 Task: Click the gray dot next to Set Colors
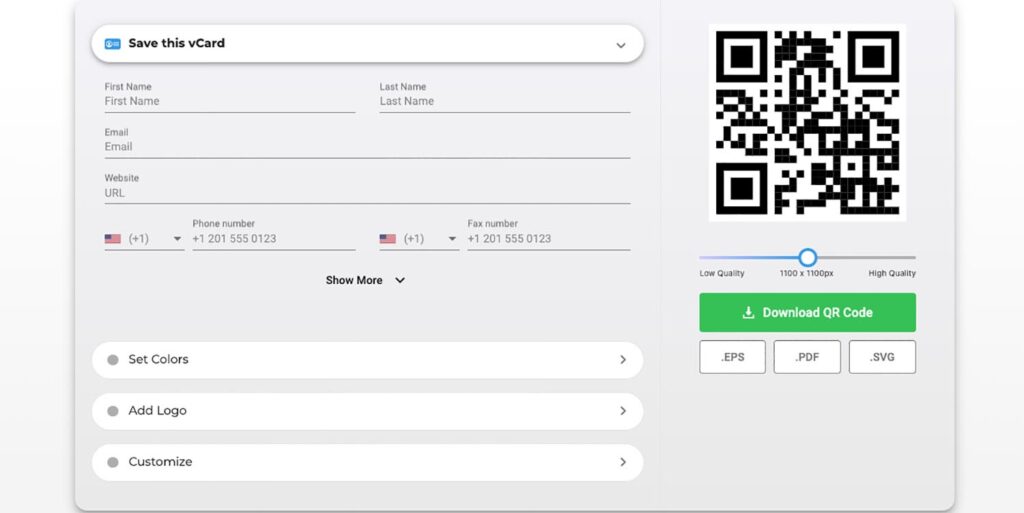coord(113,360)
